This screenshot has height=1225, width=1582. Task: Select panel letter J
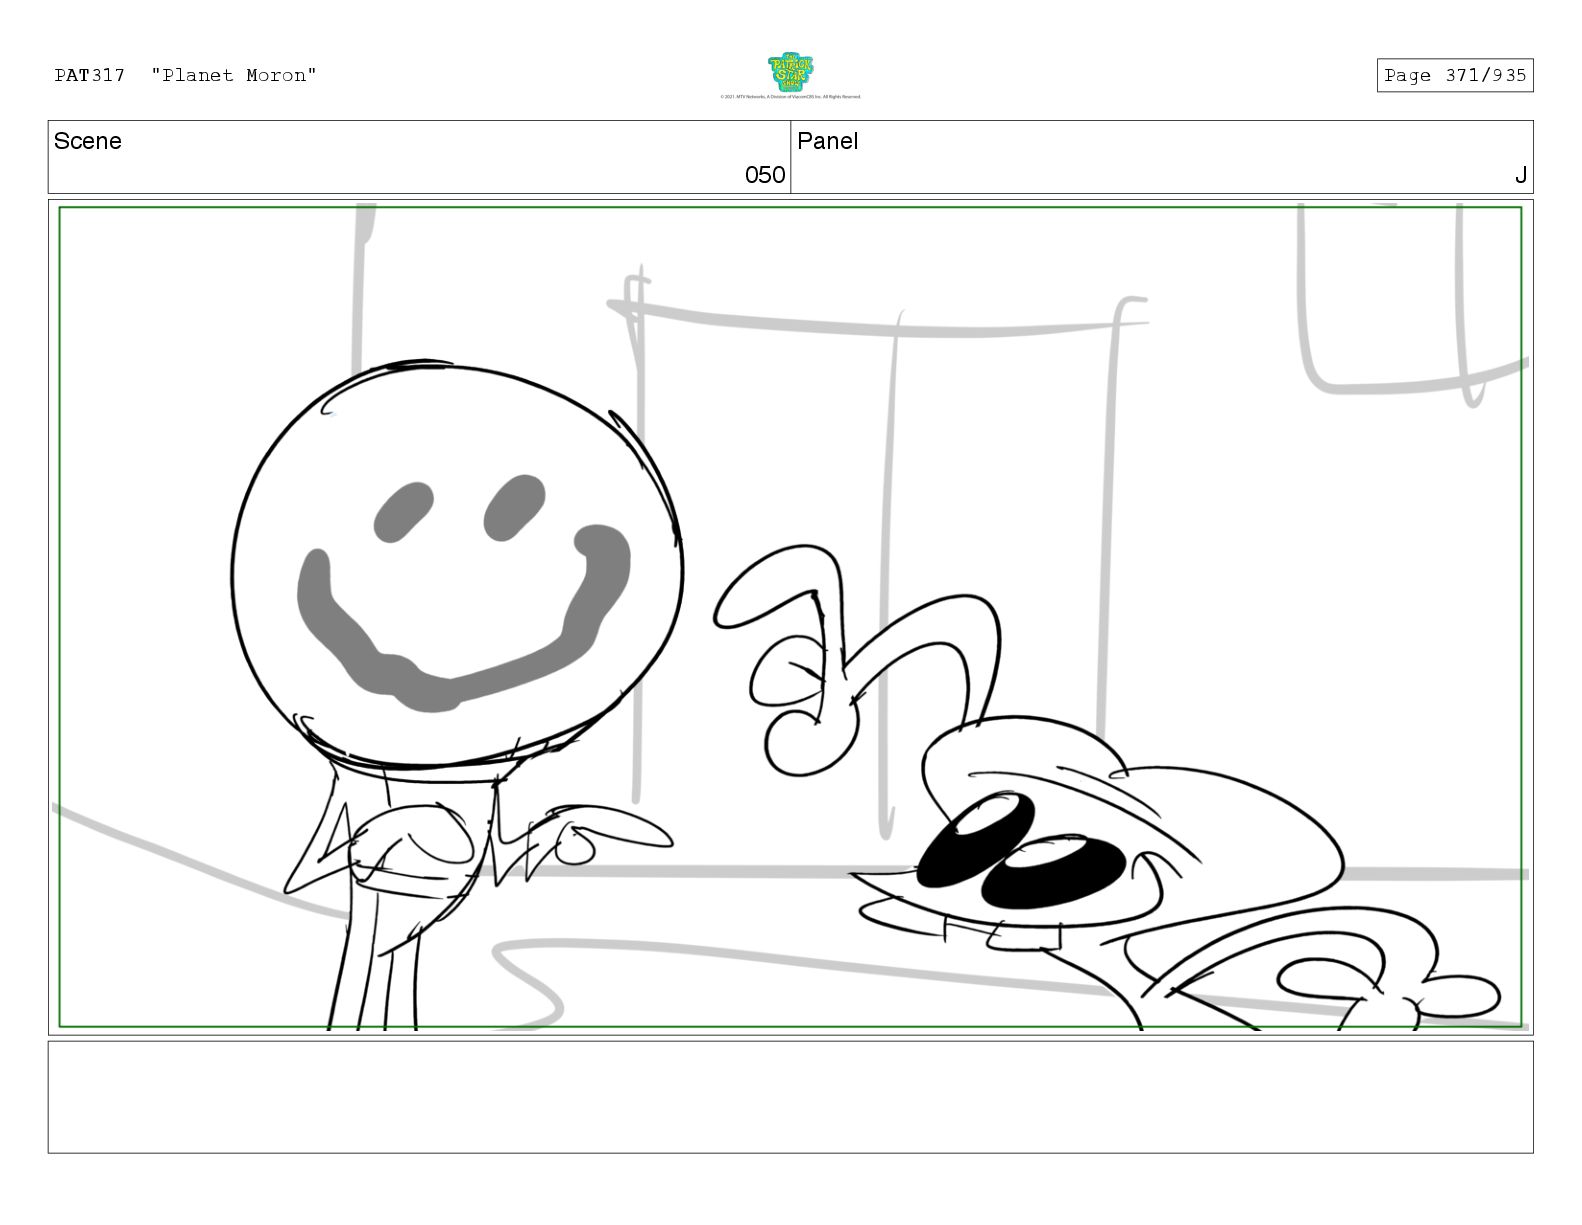pyautogui.click(x=1520, y=175)
